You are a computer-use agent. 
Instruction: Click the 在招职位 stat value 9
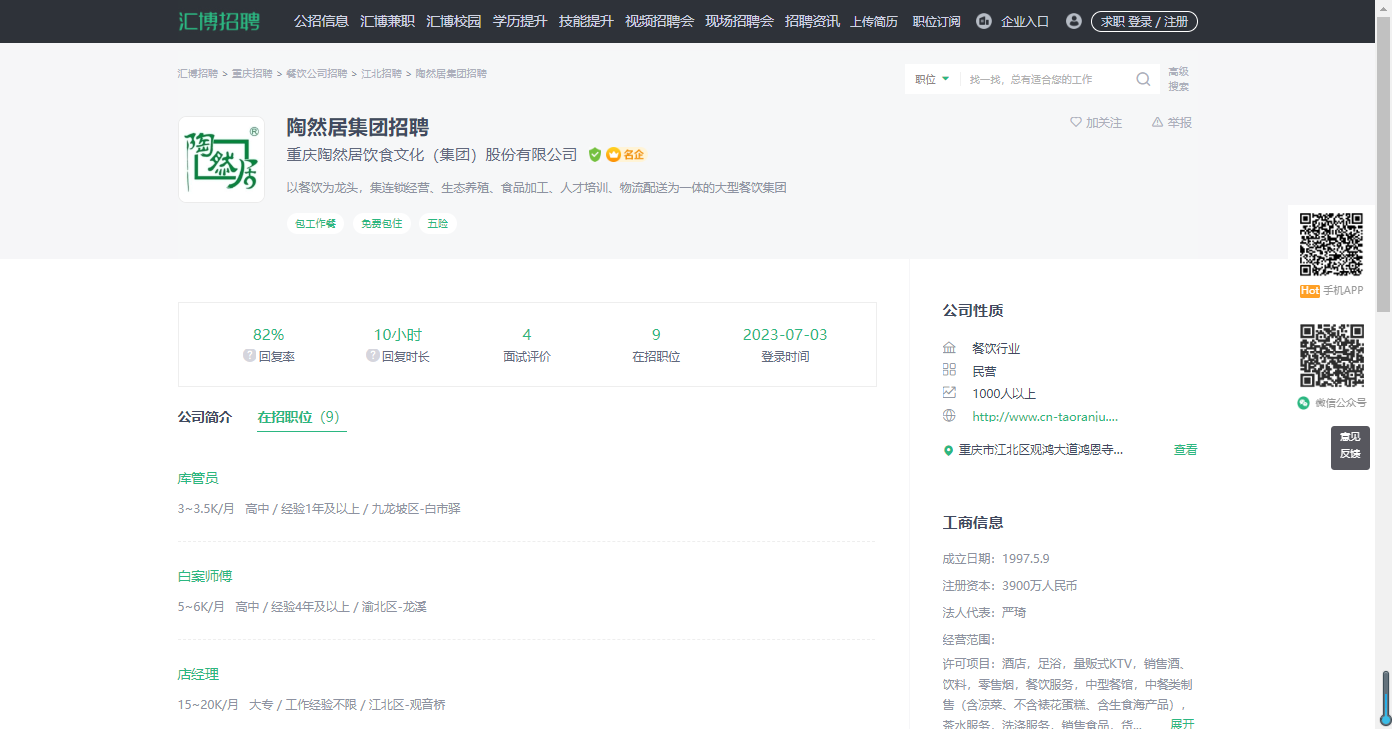pos(656,334)
